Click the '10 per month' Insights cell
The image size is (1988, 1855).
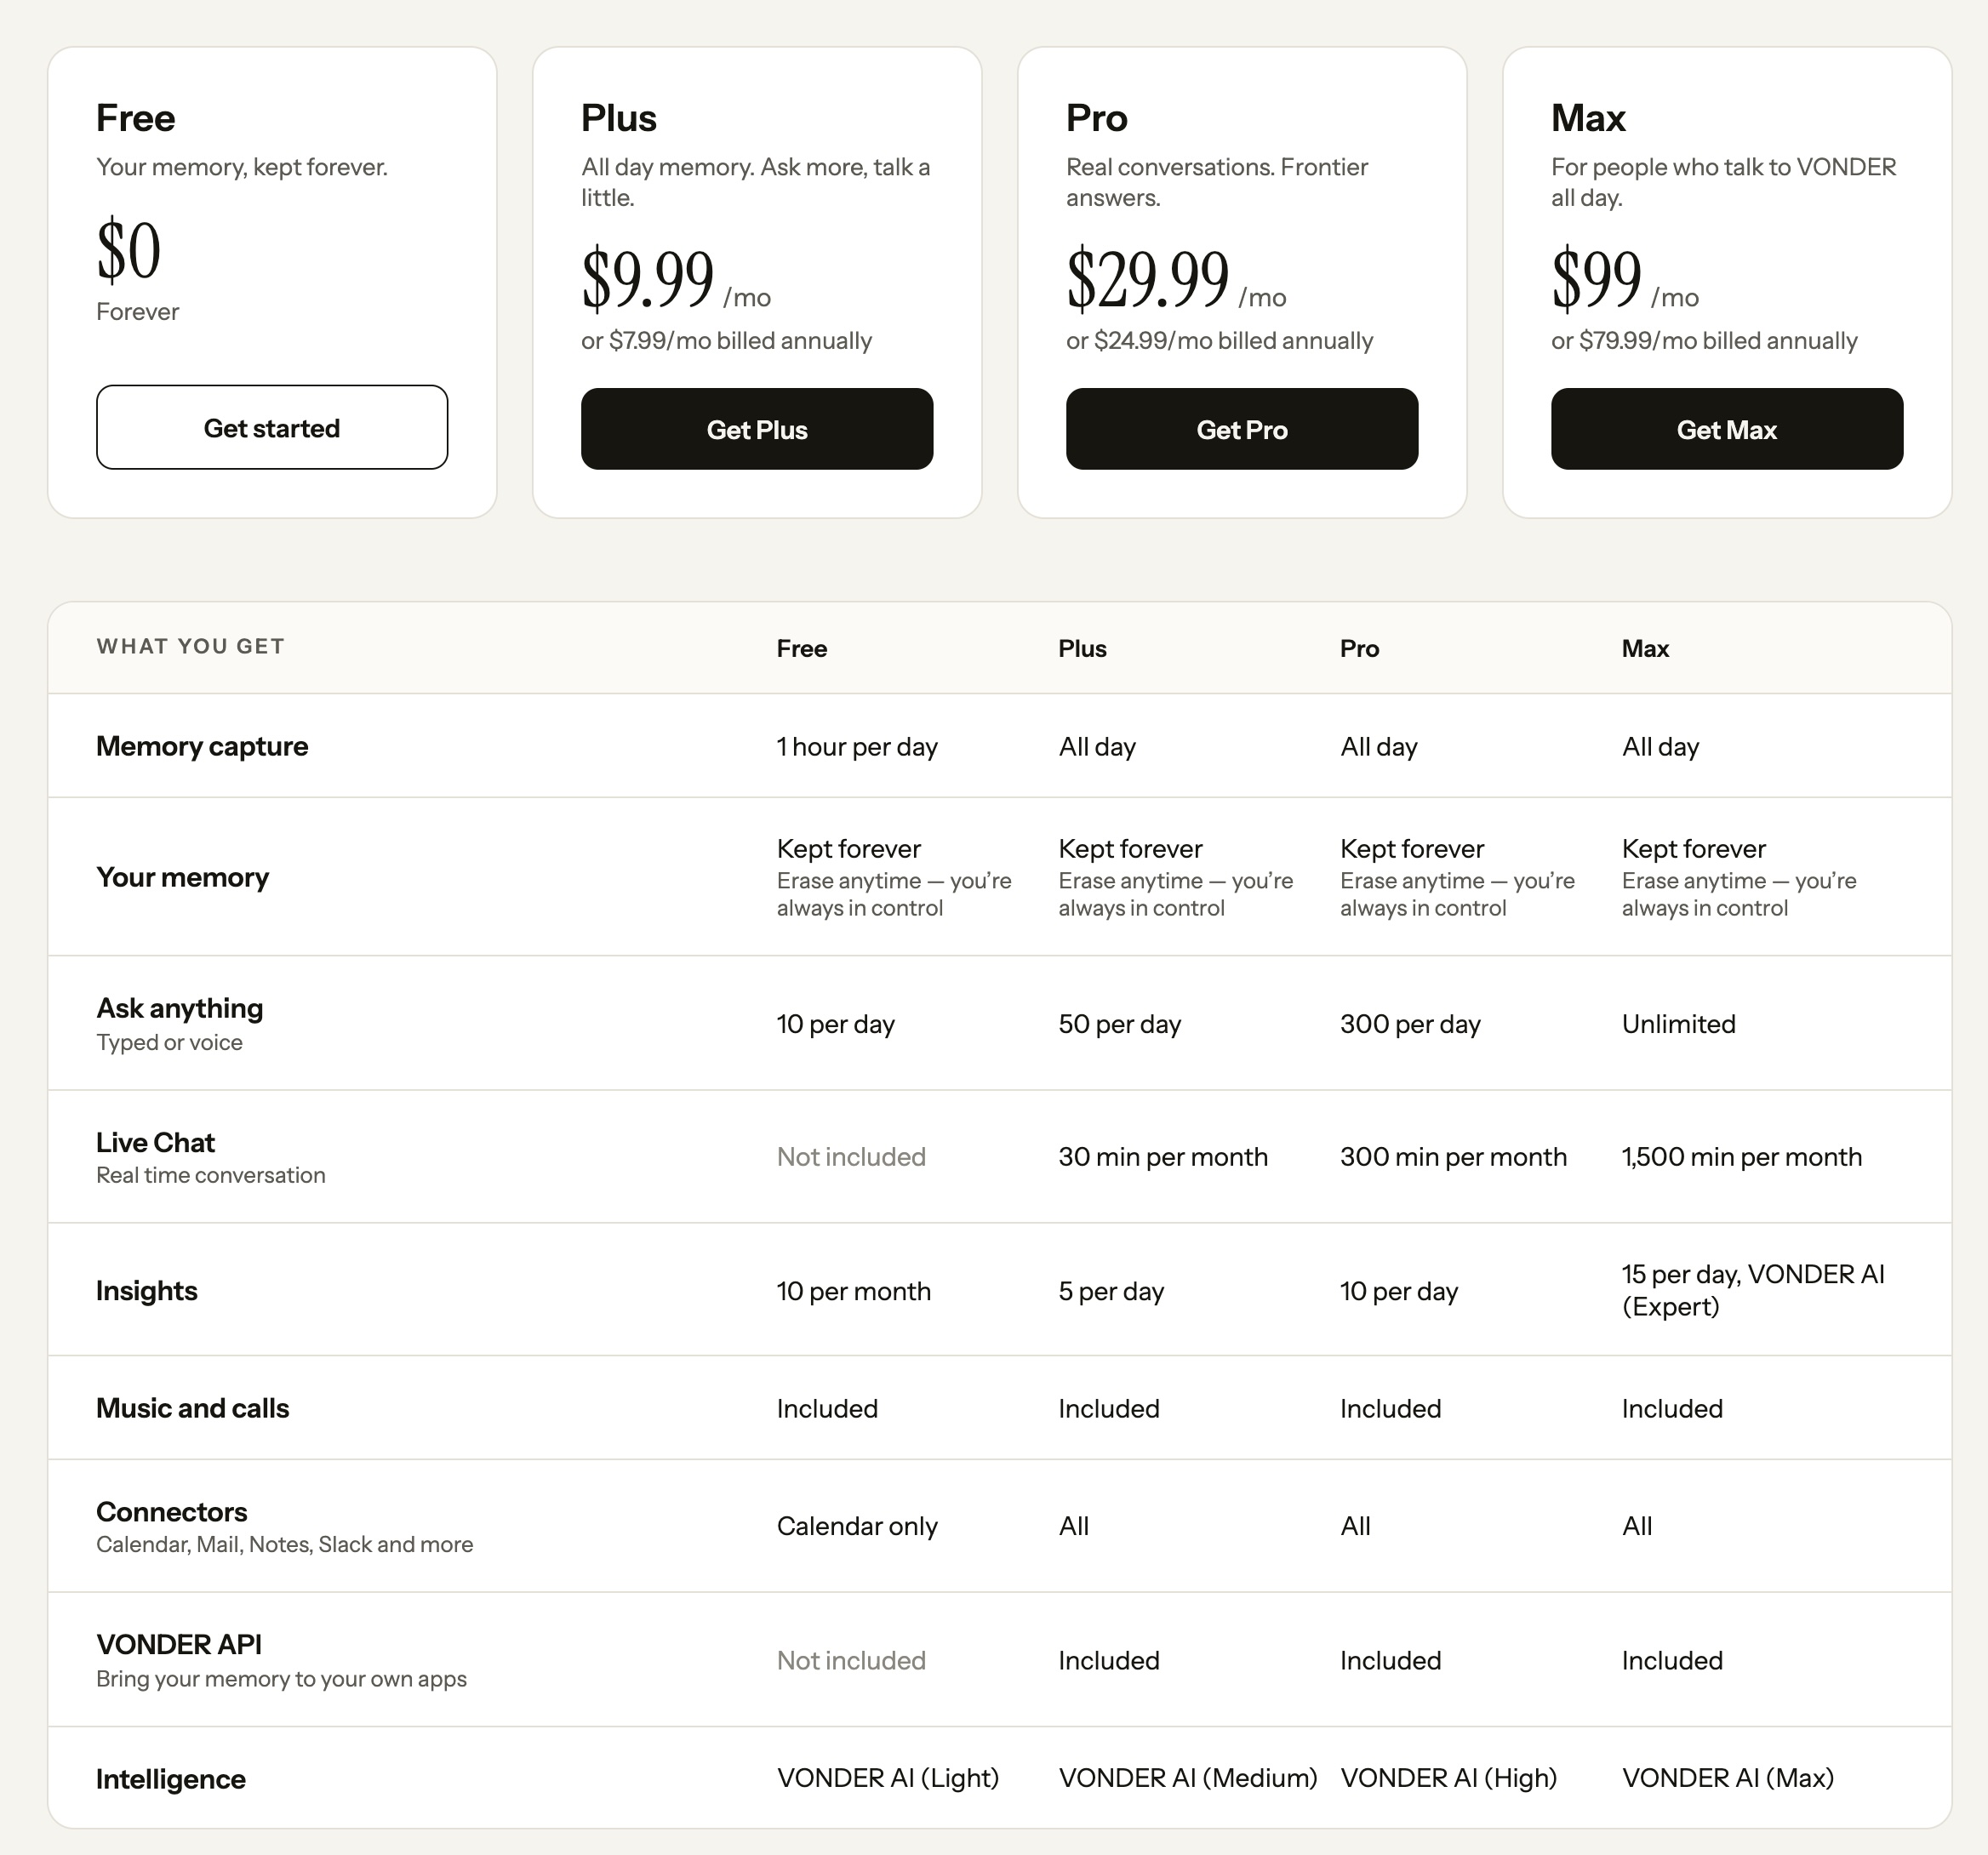pyautogui.click(x=854, y=1291)
